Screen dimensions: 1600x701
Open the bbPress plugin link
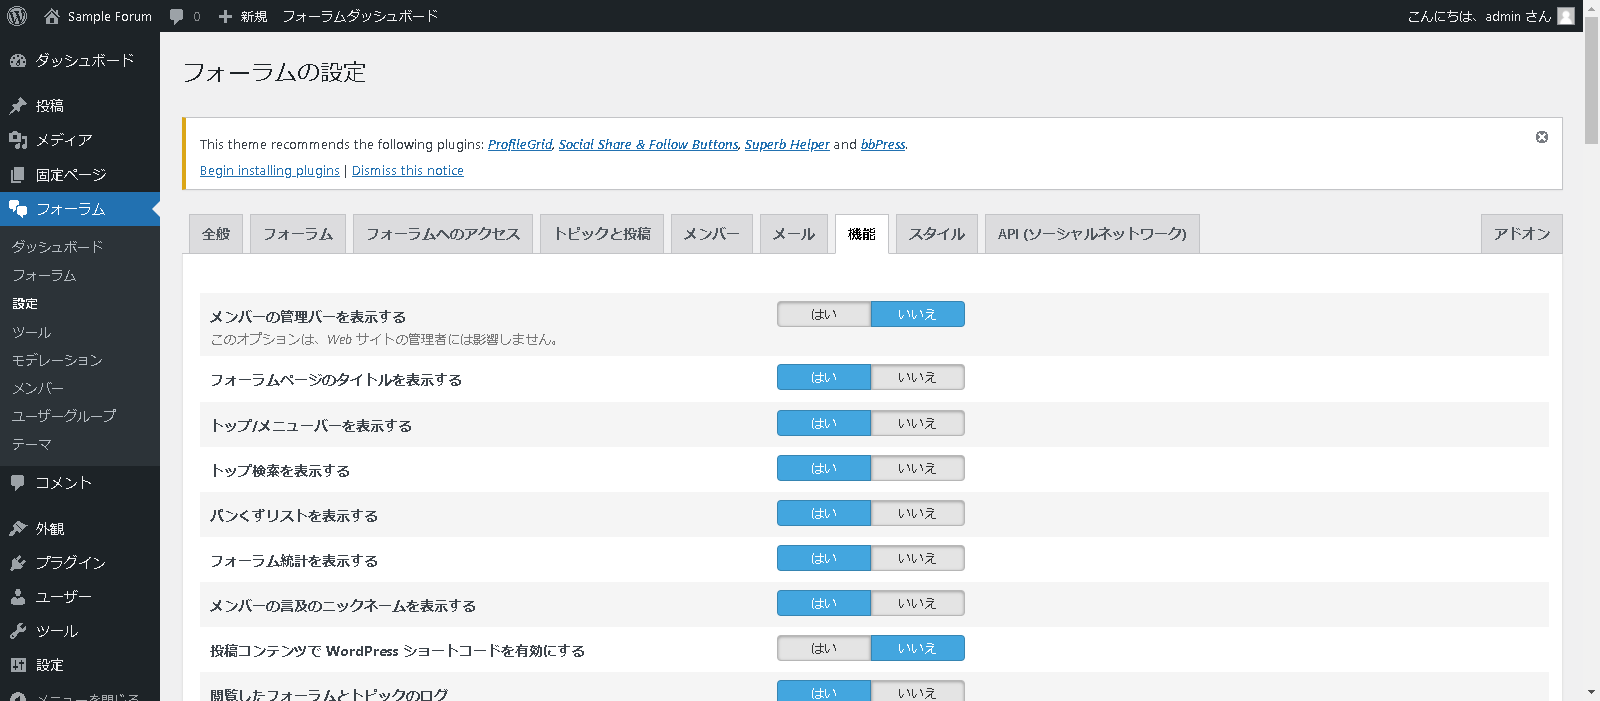coord(883,145)
